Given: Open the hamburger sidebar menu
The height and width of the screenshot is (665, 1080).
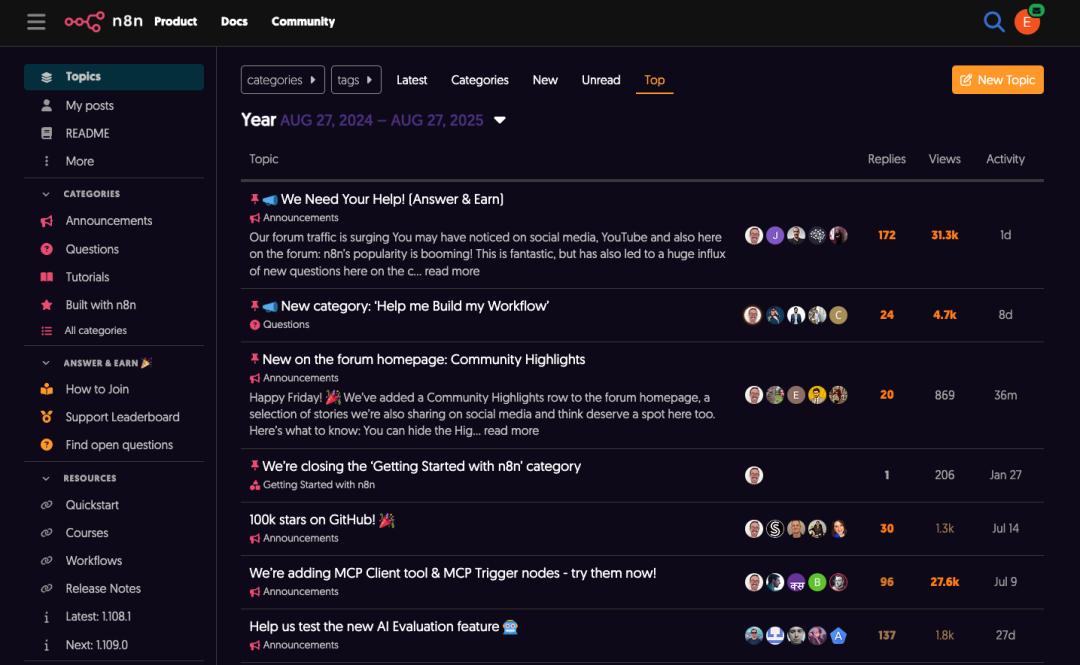Looking at the screenshot, I should point(36,21).
